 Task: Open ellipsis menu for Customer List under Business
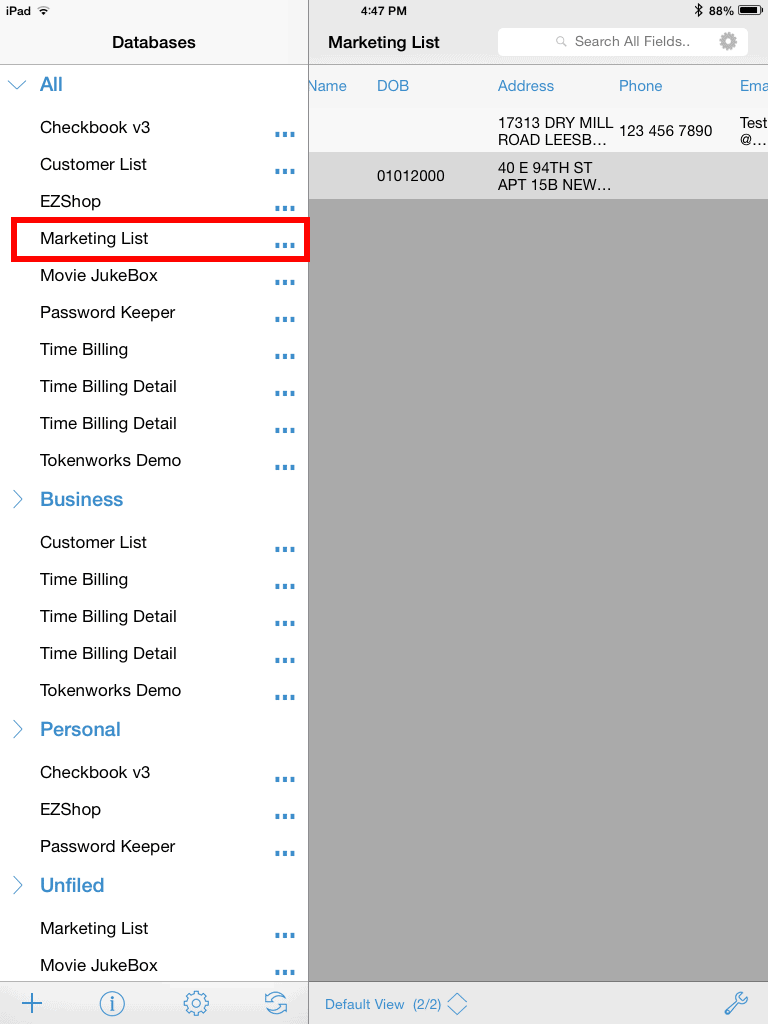(x=285, y=549)
